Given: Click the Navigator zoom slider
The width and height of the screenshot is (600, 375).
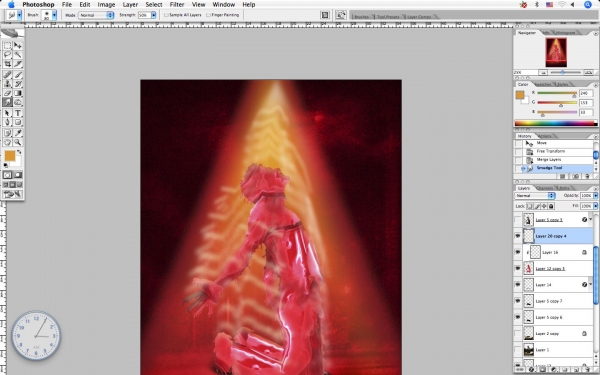Looking at the screenshot, I should coord(565,72).
